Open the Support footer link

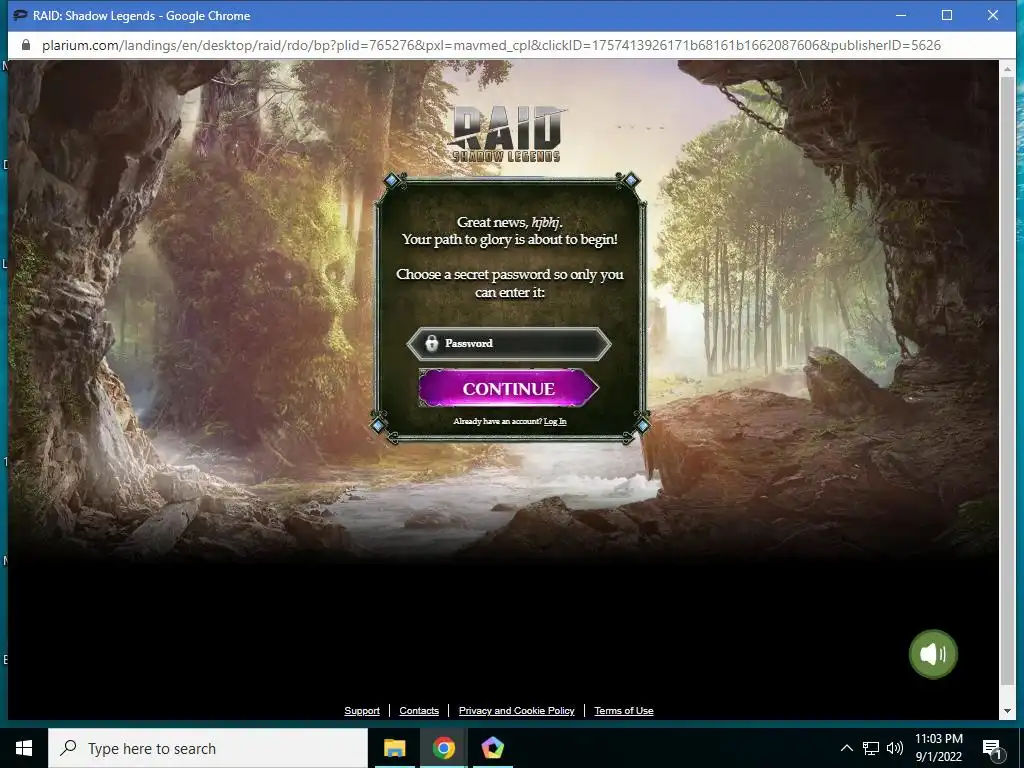point(362,711)
